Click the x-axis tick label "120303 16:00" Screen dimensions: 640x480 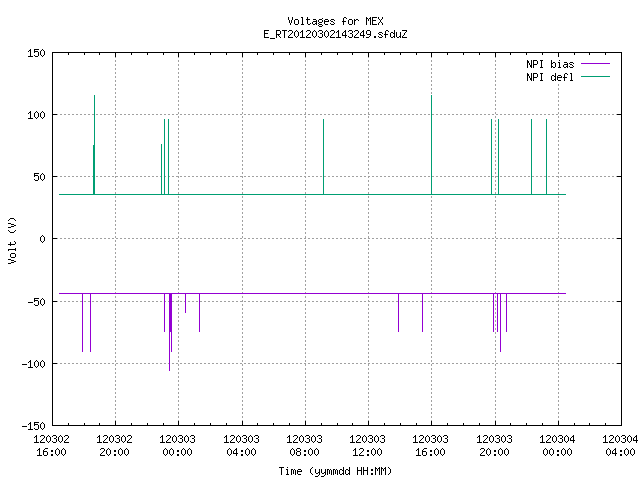[x=430, y=446]
